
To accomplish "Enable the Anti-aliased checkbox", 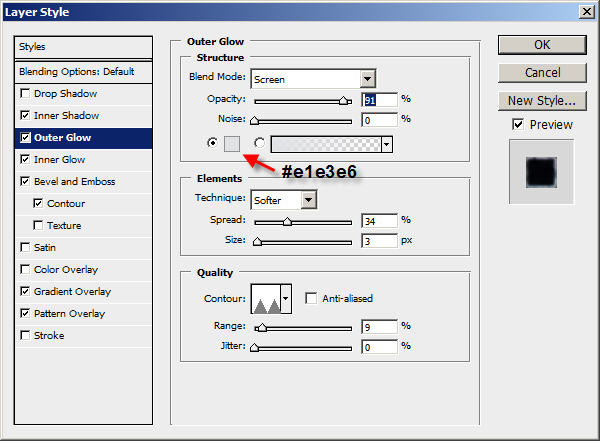I will pyautogui.click(x=311, y=298).
